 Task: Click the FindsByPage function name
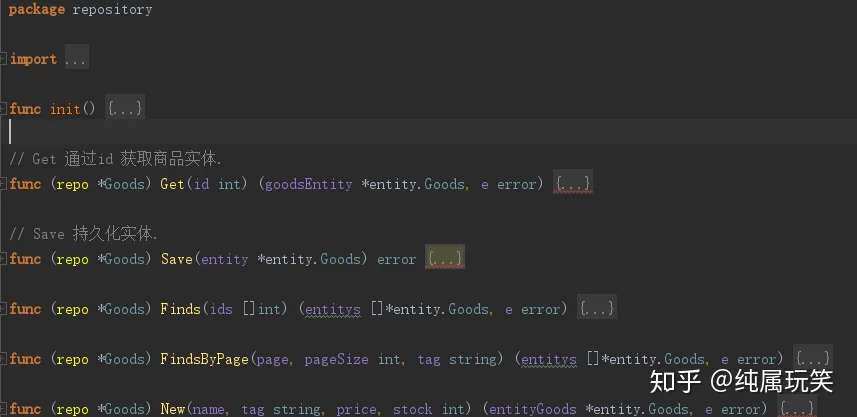(x=205, y=359)
